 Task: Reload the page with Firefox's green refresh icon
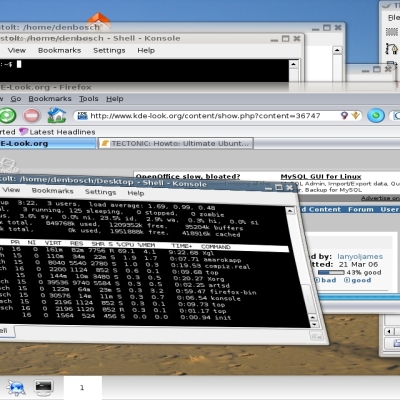click(7, 116)
